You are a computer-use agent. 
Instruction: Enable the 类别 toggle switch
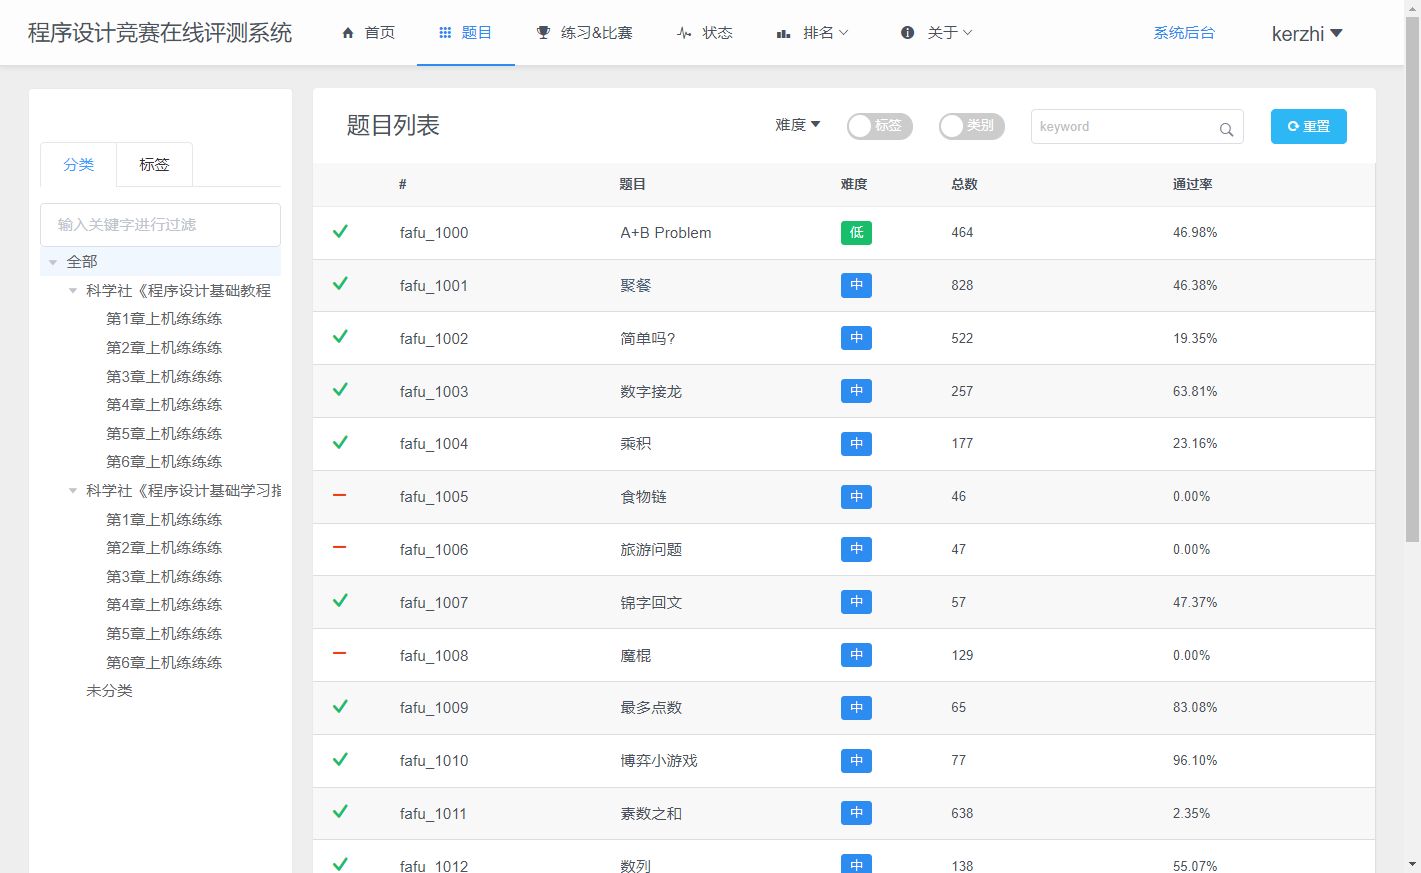[x=971, y=126]
